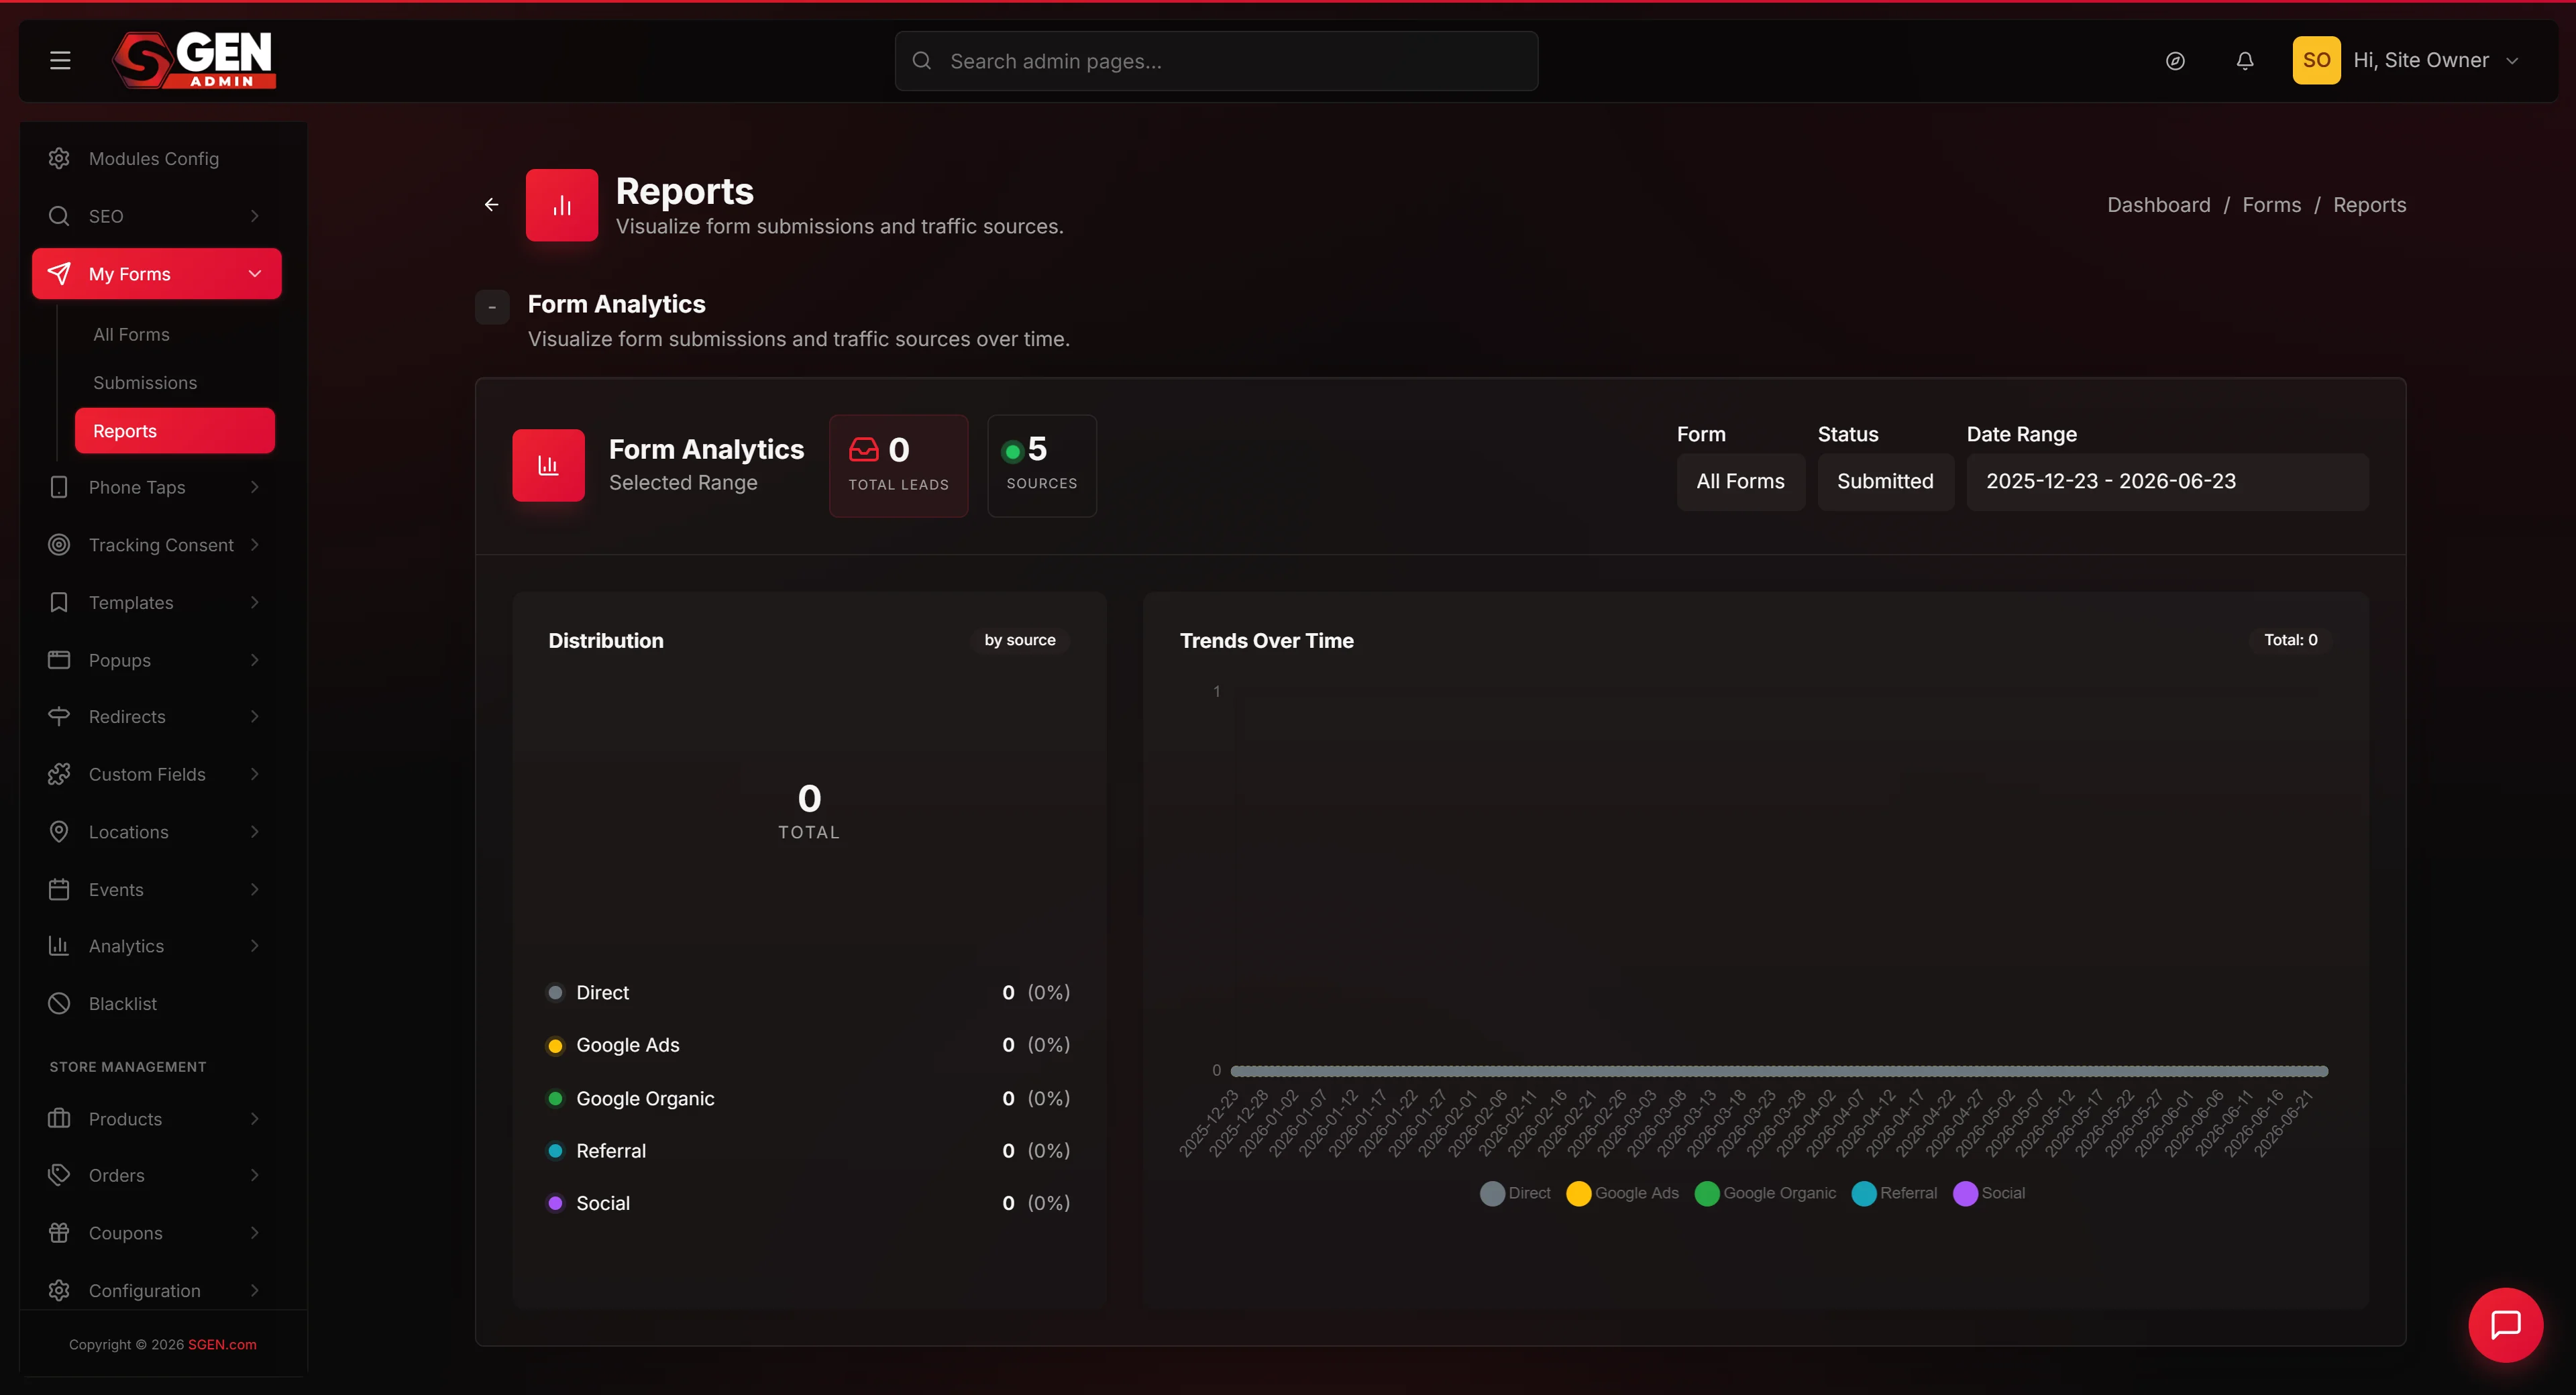
Task: Click the Form Analytics card chart icon
Action: tap(548, 465)
